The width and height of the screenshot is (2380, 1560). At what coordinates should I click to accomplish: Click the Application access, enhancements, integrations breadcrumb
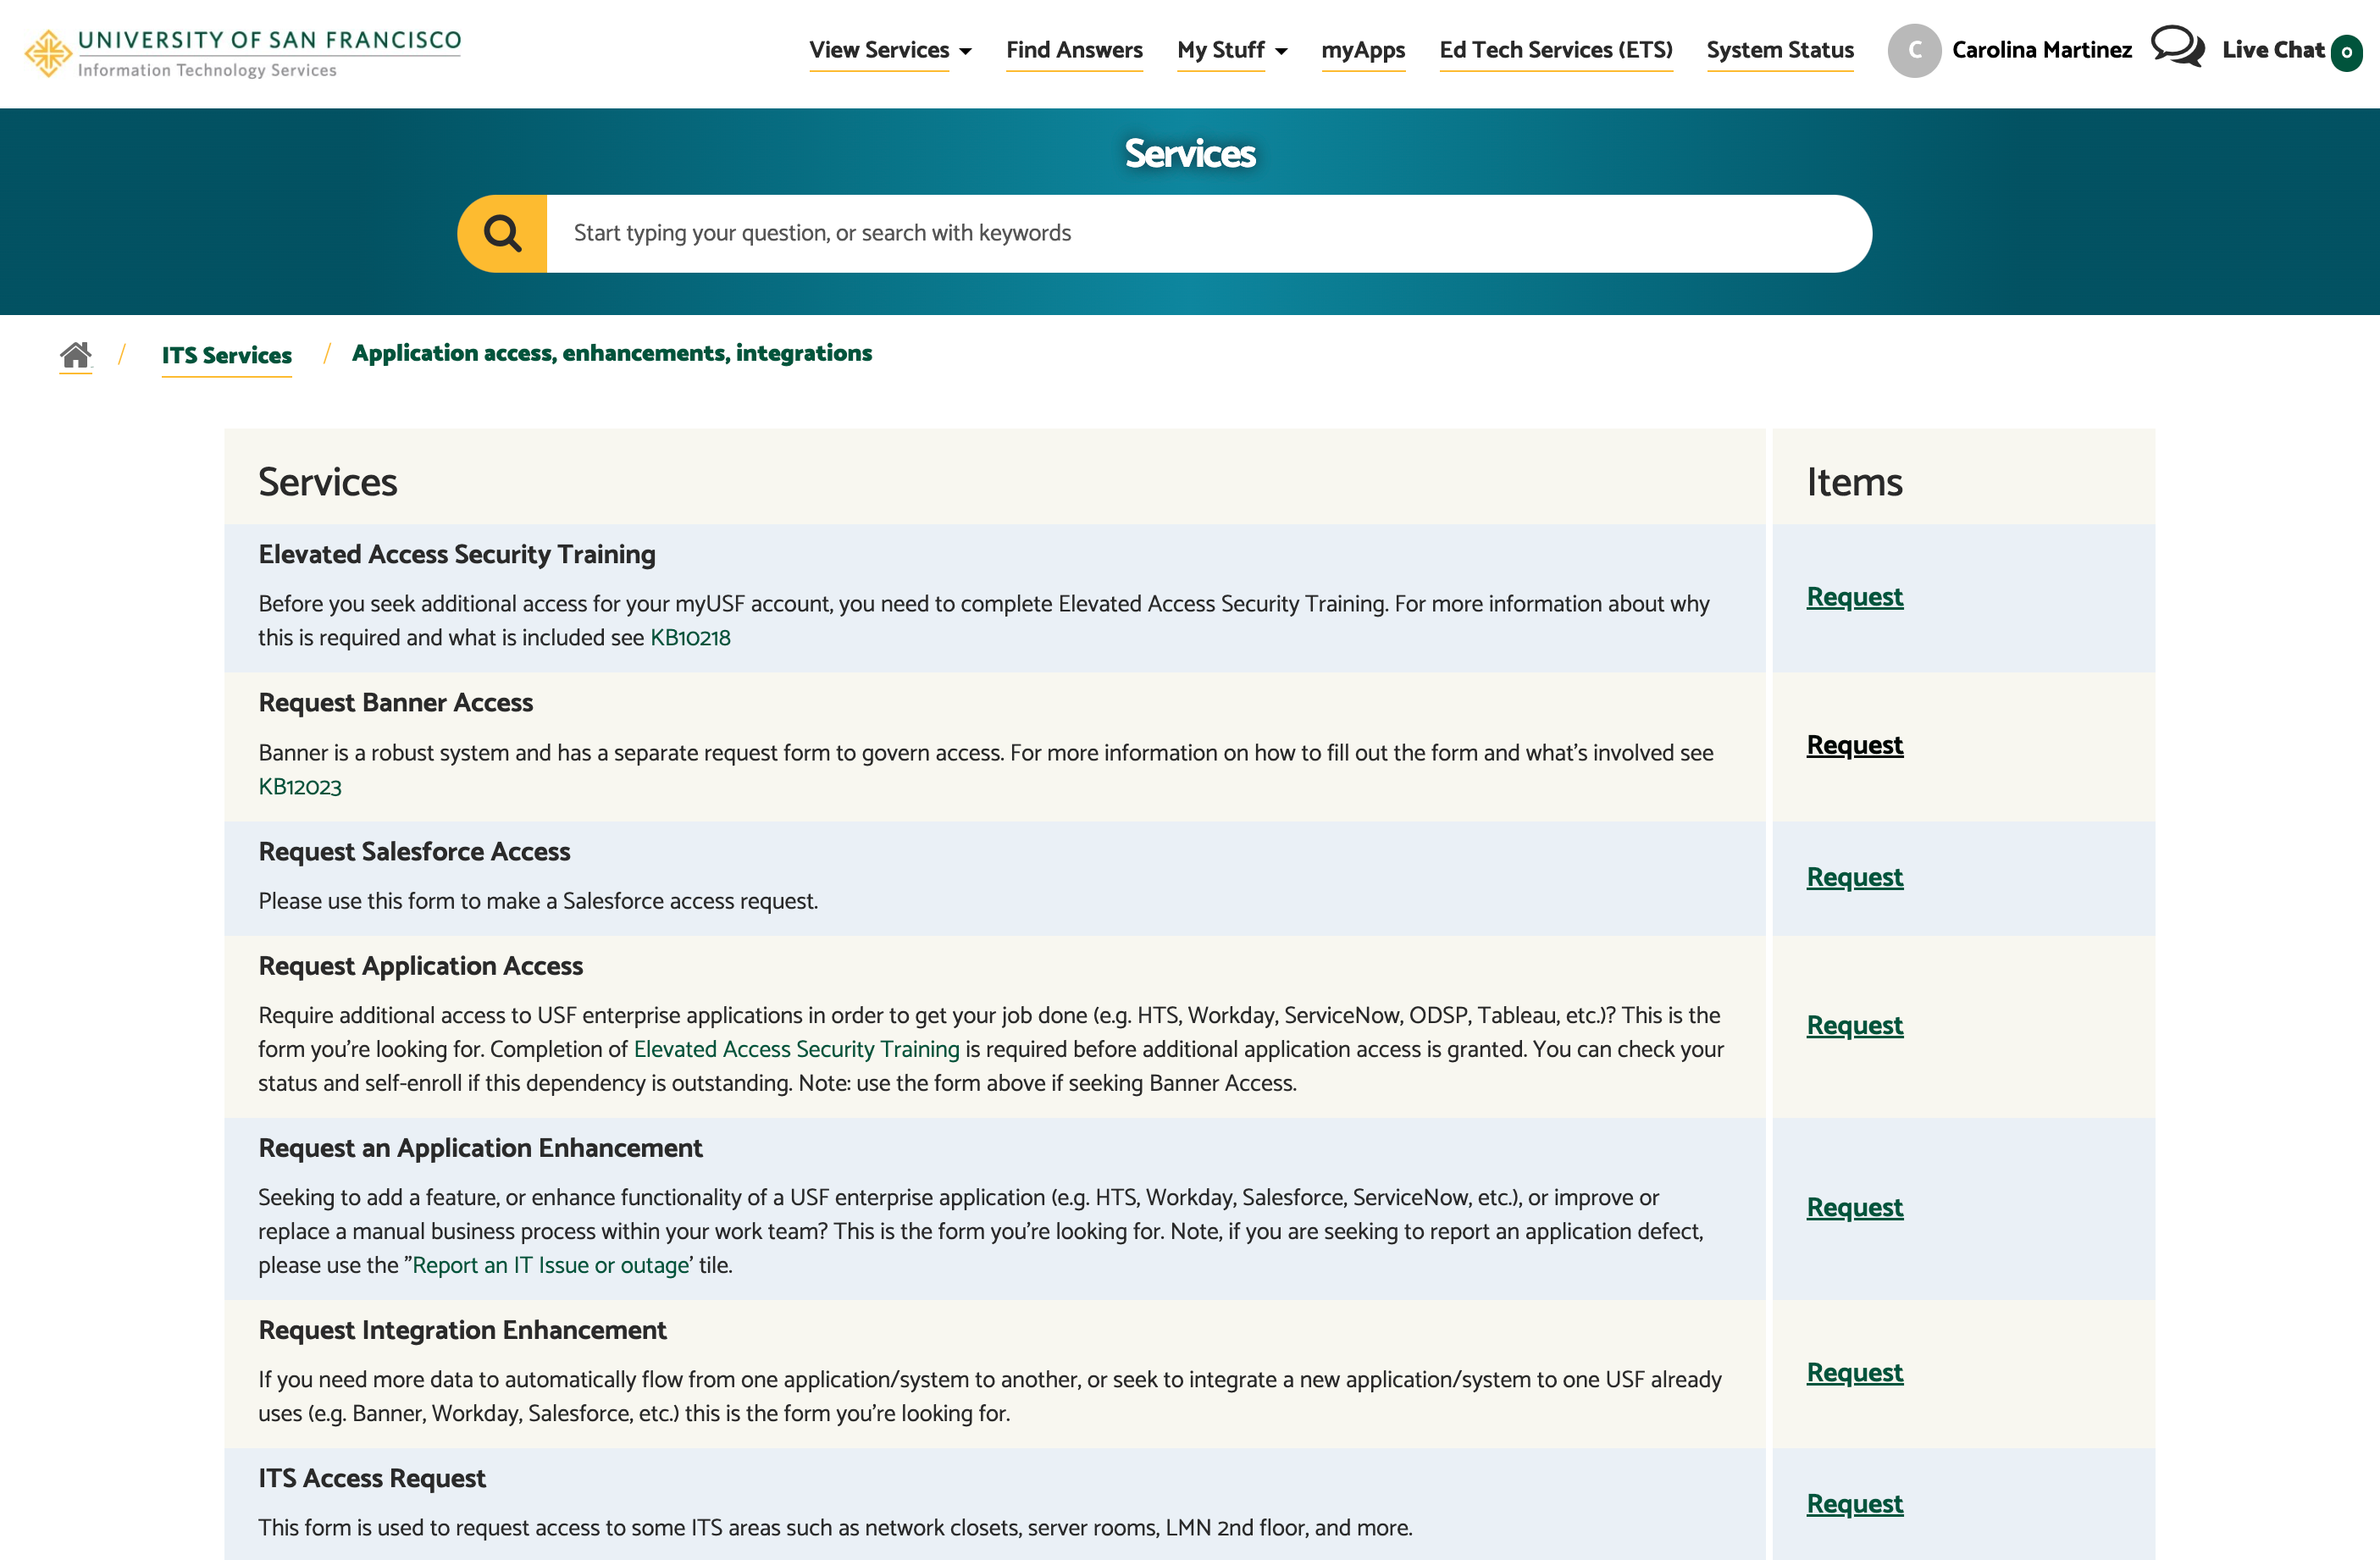[x=612, y=353]
